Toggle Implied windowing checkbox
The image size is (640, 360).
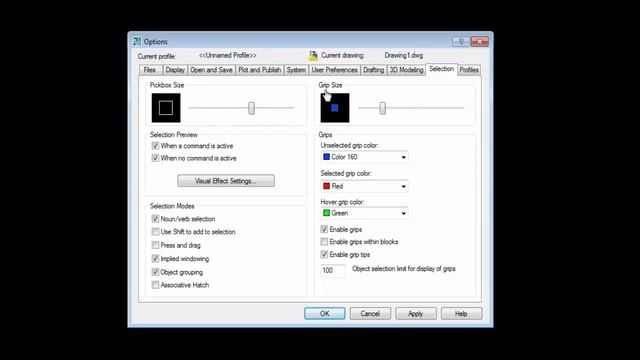tap(155, 258)
